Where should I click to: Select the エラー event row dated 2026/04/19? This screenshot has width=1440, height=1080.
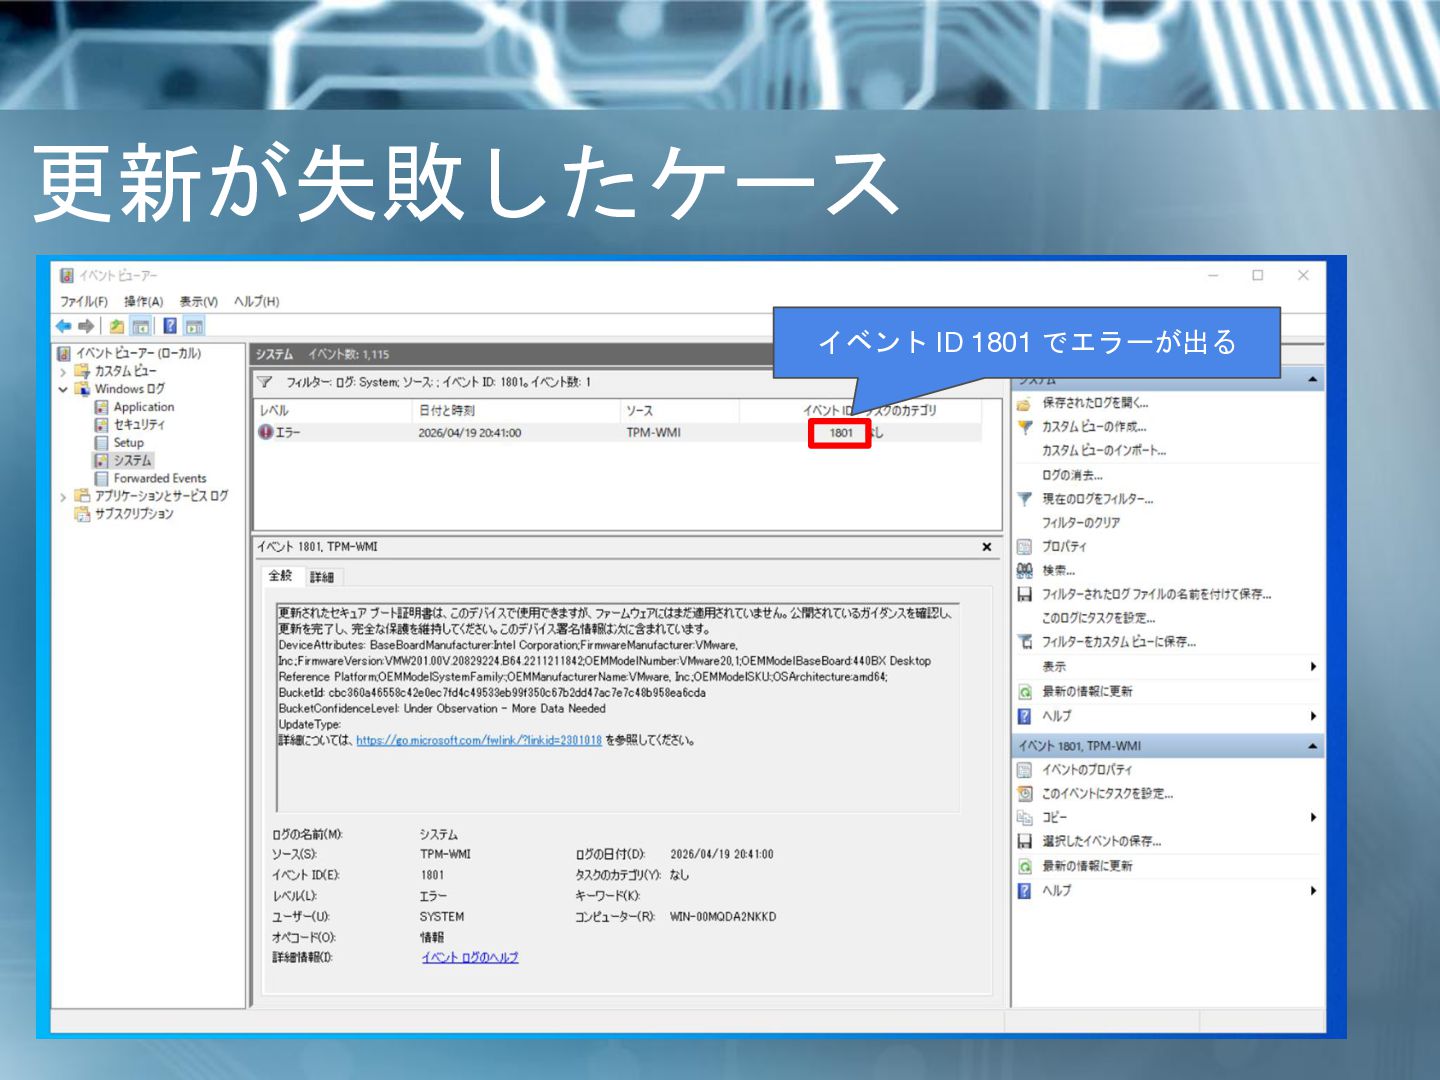click(618, 433)
